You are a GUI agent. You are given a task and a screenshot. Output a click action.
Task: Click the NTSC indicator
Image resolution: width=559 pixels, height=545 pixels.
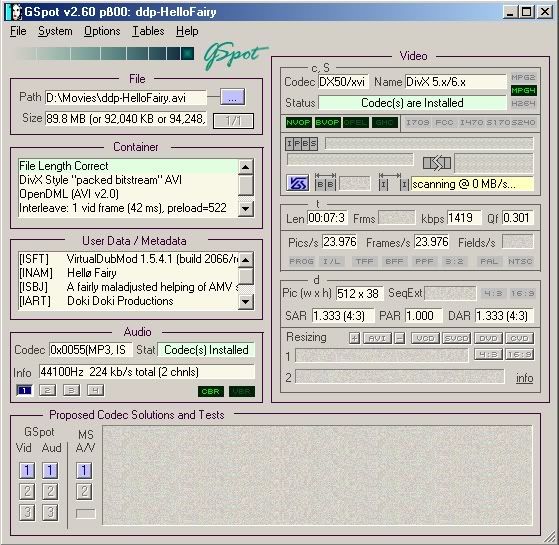[520, 261]
